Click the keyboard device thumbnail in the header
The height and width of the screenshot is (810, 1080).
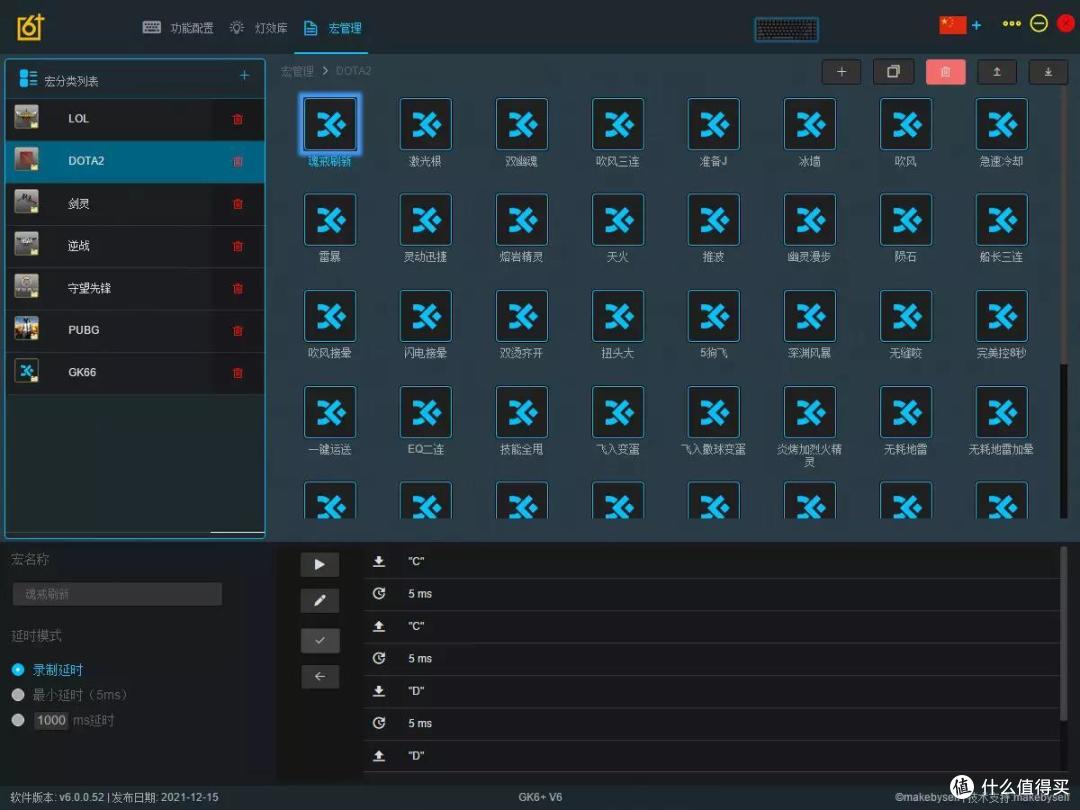(786, 30)
